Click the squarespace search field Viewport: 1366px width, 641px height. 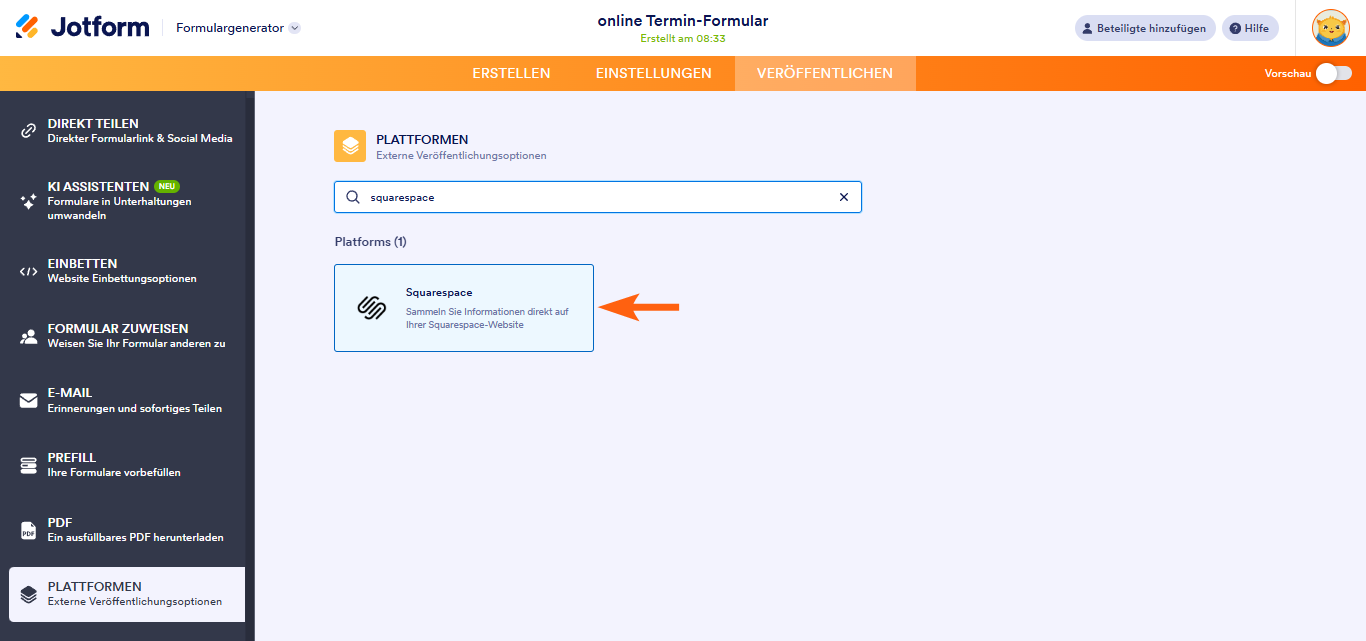click(598, 197)
